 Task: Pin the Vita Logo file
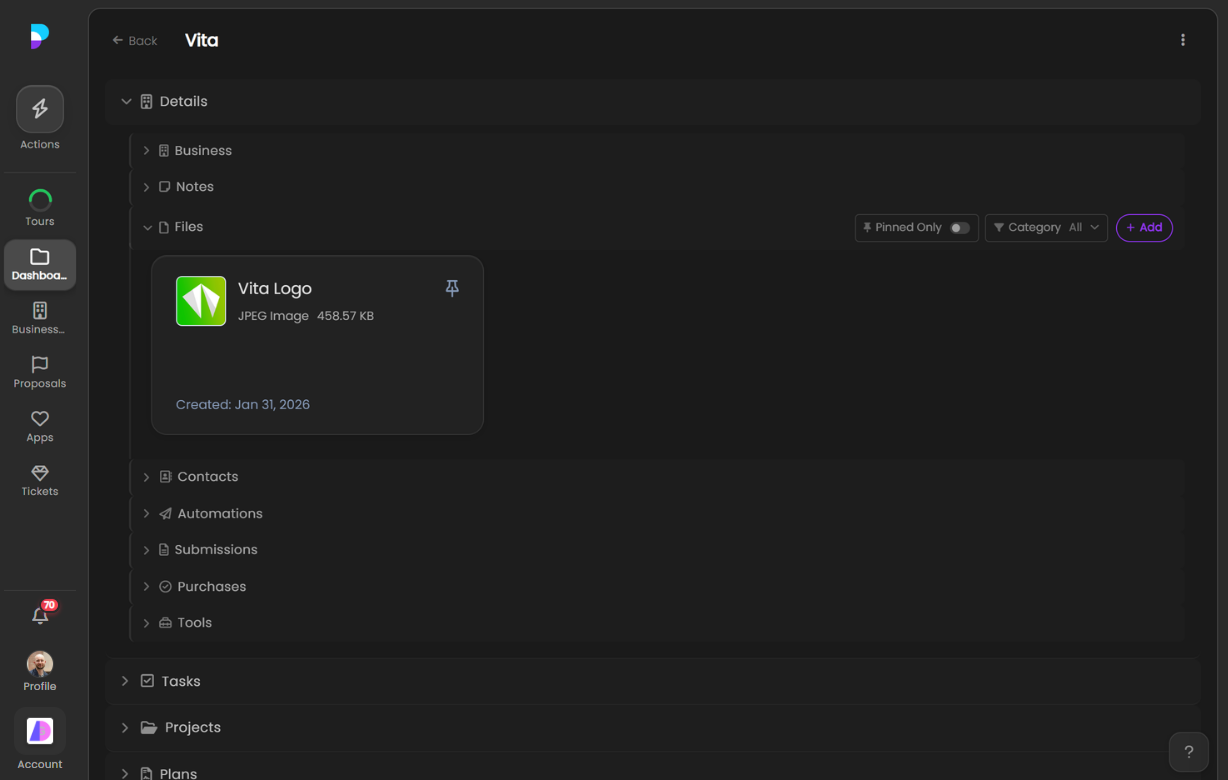coord(452,288)
